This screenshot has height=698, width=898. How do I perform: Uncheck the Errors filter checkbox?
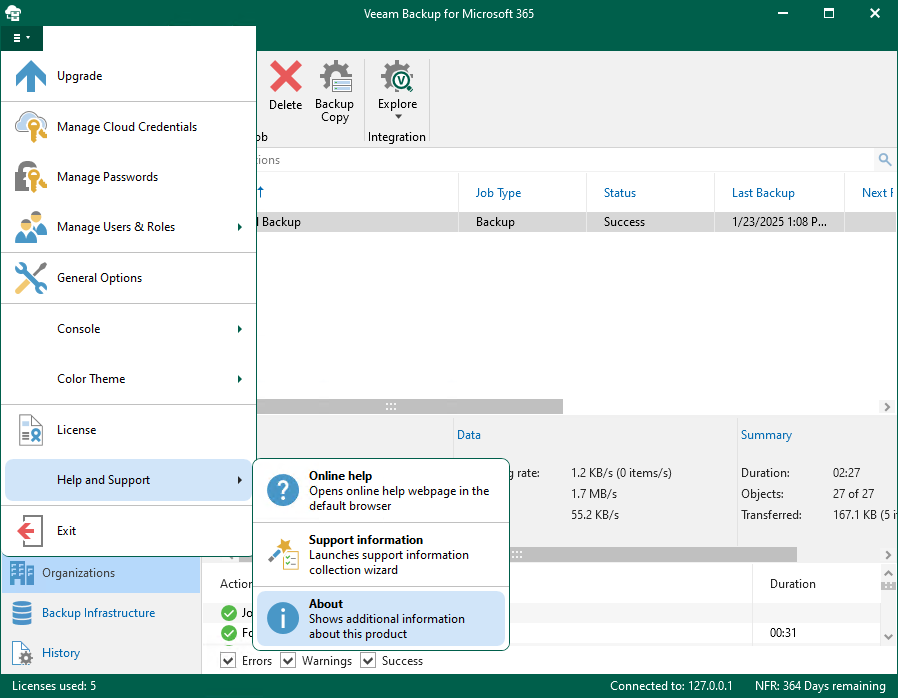(228, 660)
